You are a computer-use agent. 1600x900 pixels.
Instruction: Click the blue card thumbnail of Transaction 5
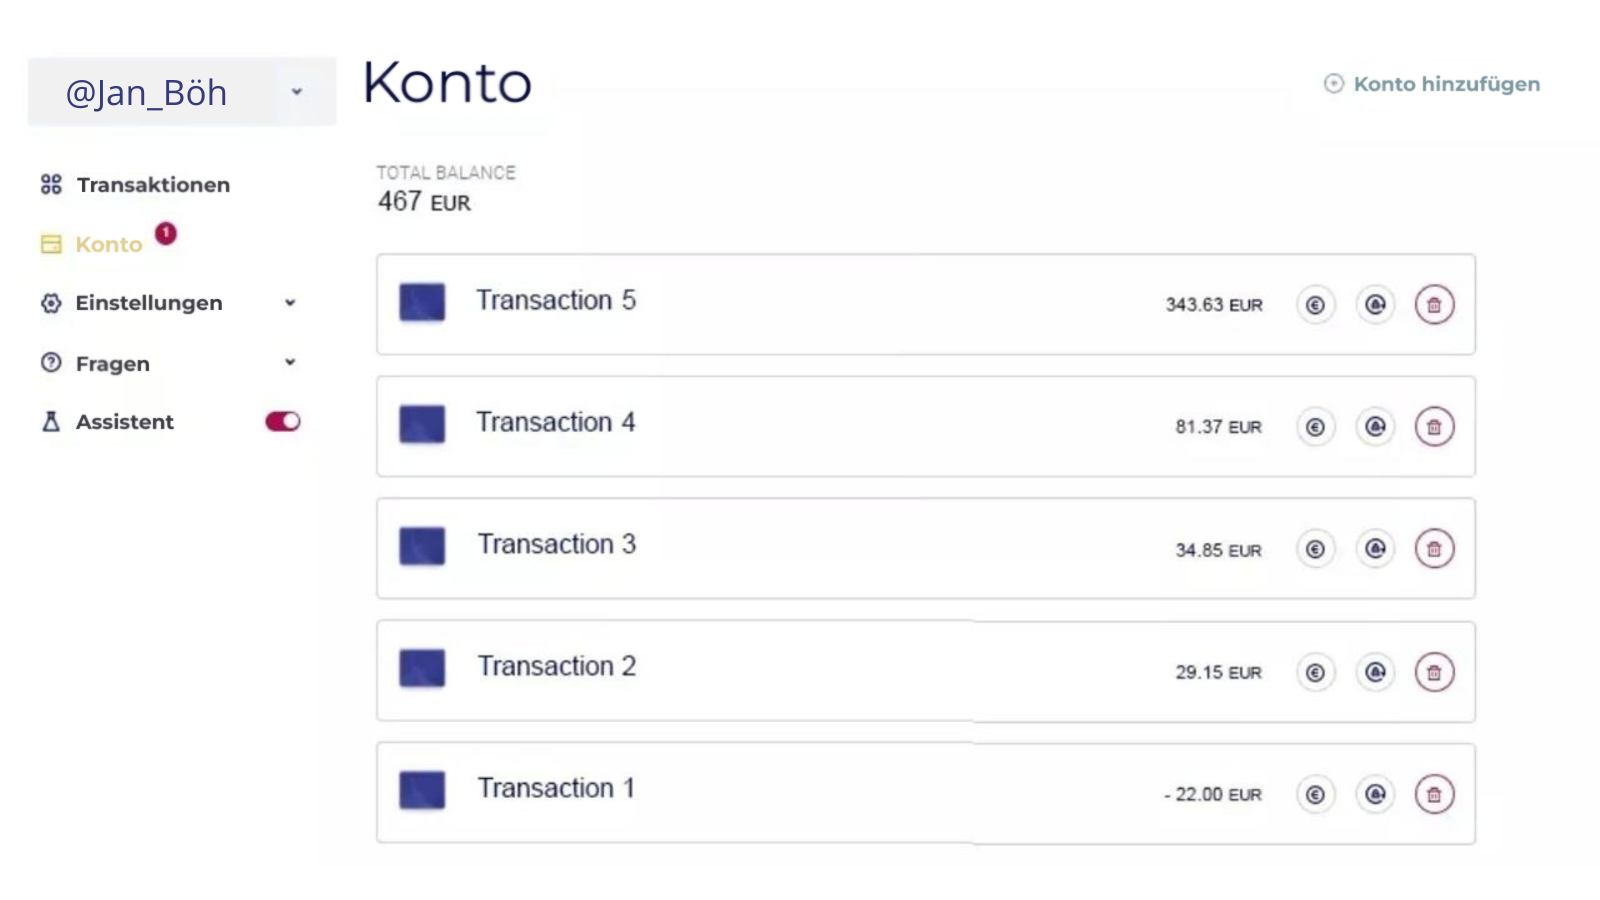pos(422,302)
